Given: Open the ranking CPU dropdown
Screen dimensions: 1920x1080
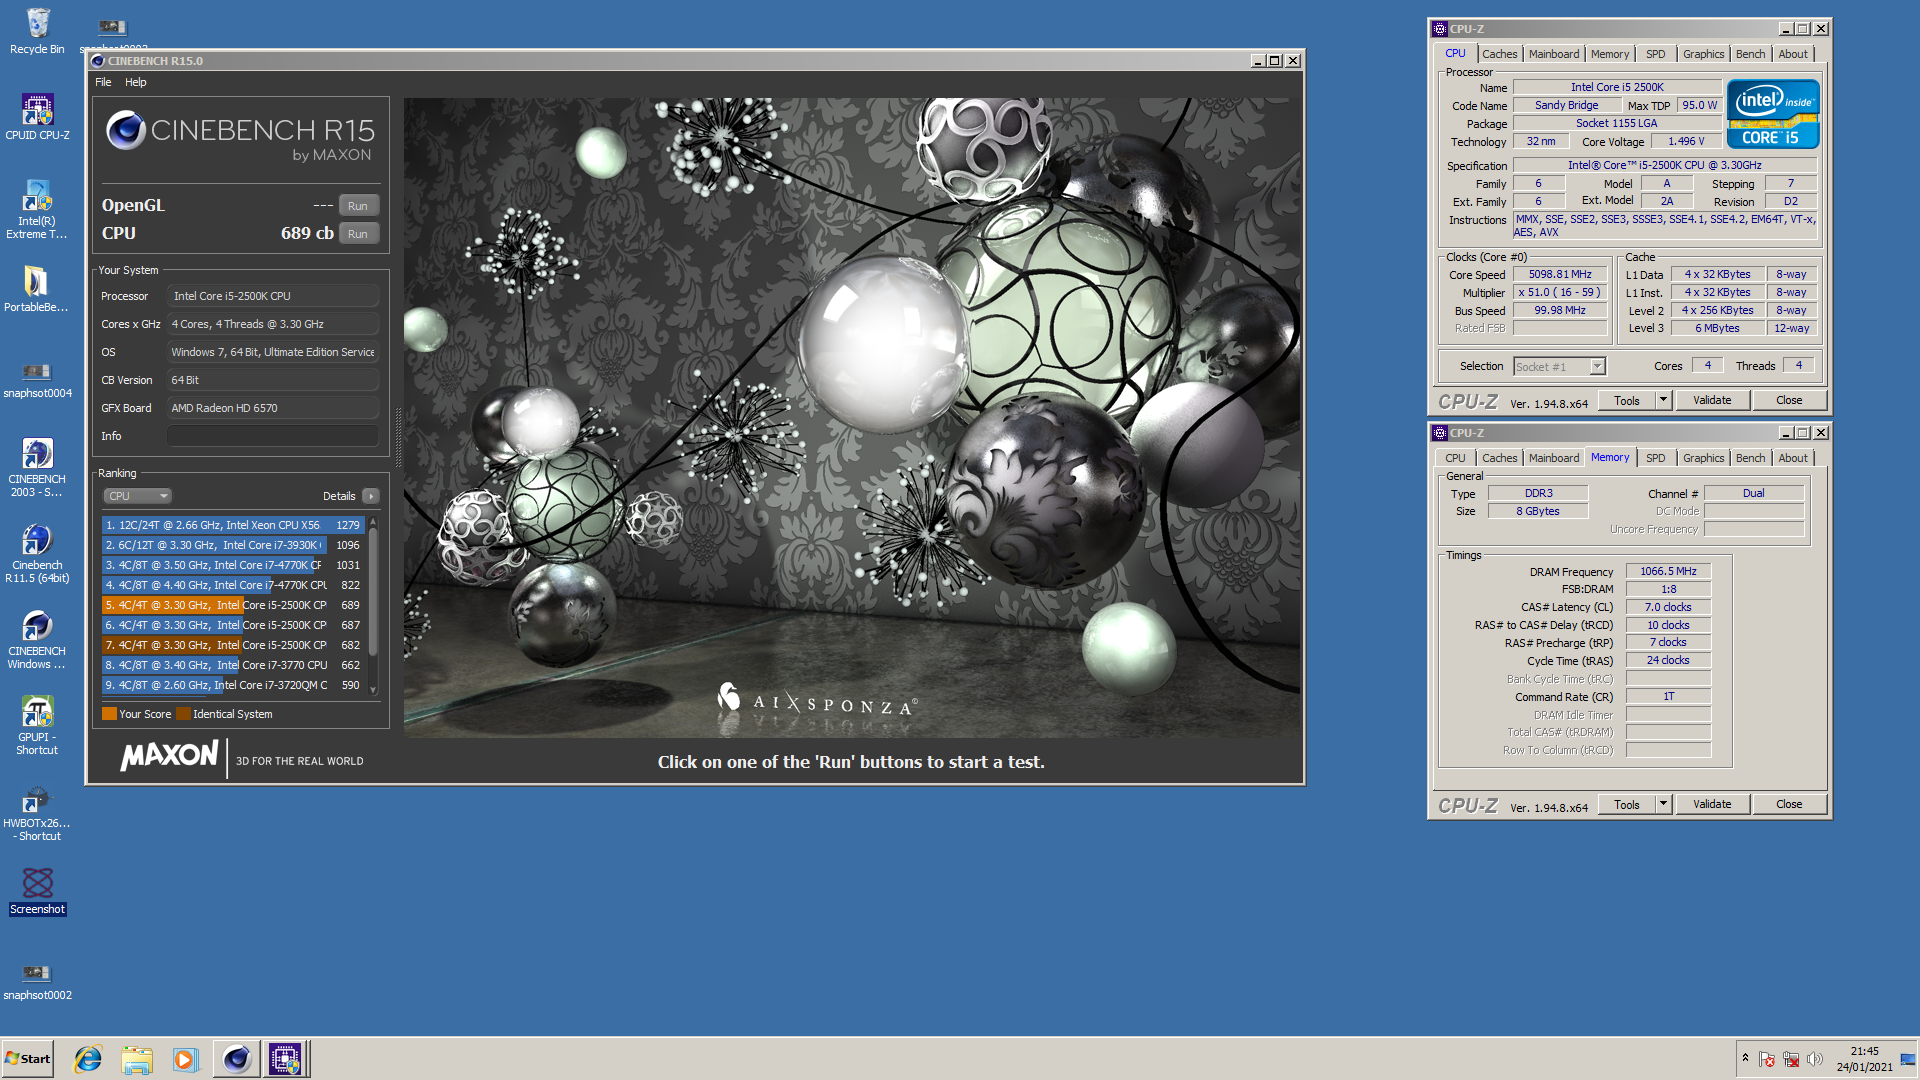Looking at the screenshot, I should pos(137,496).
